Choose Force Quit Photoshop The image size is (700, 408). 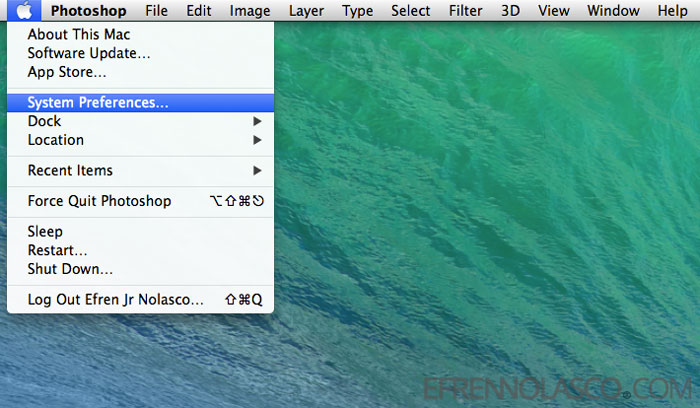[x=141, y=201]
